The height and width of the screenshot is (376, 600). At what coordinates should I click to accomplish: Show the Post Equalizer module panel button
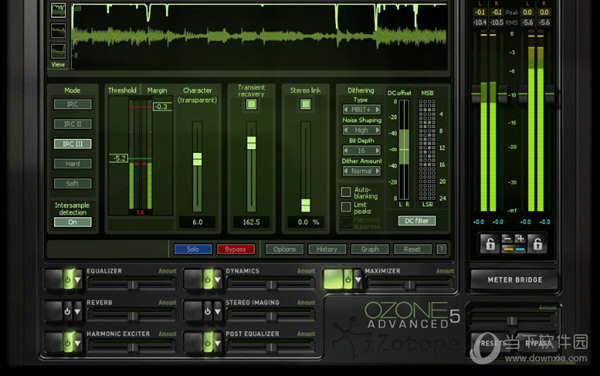[x=194, y=342]
